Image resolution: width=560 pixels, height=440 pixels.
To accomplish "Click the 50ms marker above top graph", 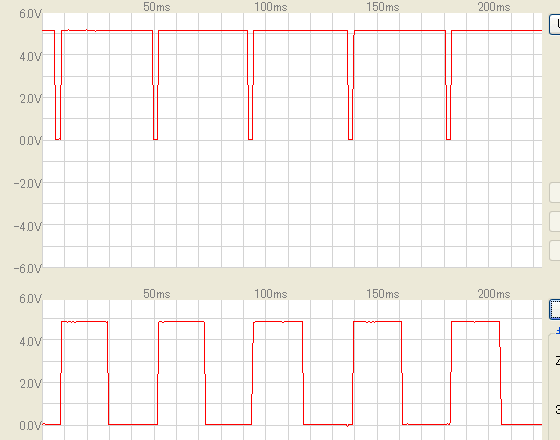I will pos(157,7).
